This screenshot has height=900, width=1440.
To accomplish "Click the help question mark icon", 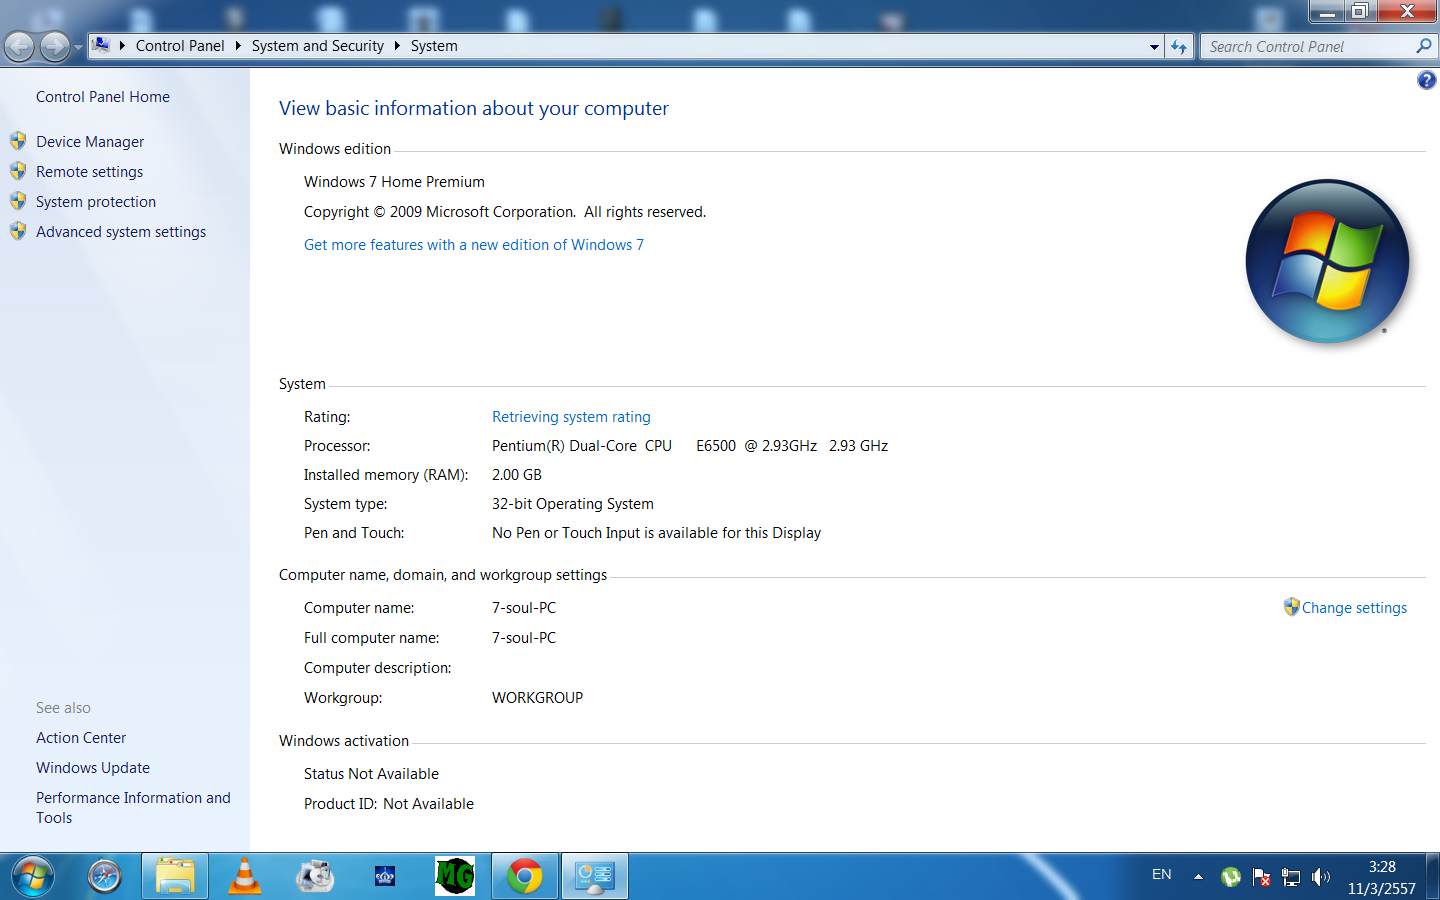I will pos(1426,80).
